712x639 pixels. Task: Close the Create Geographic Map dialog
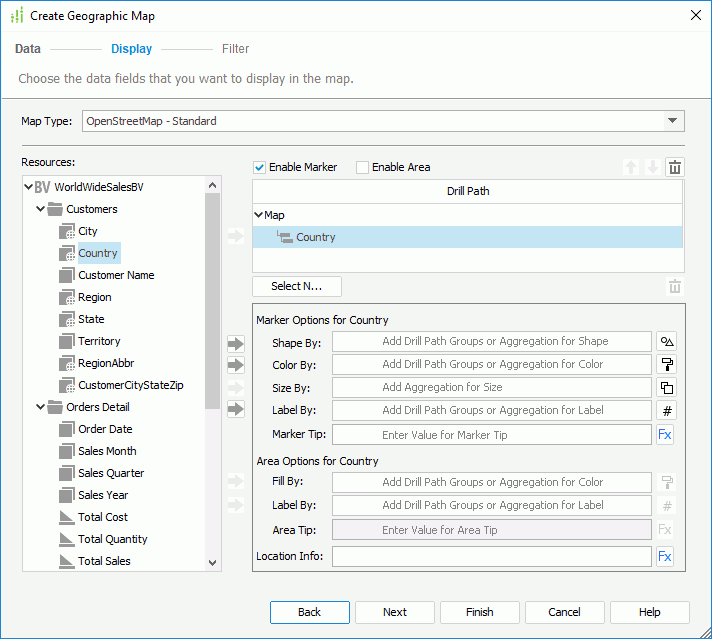point(696,15)
